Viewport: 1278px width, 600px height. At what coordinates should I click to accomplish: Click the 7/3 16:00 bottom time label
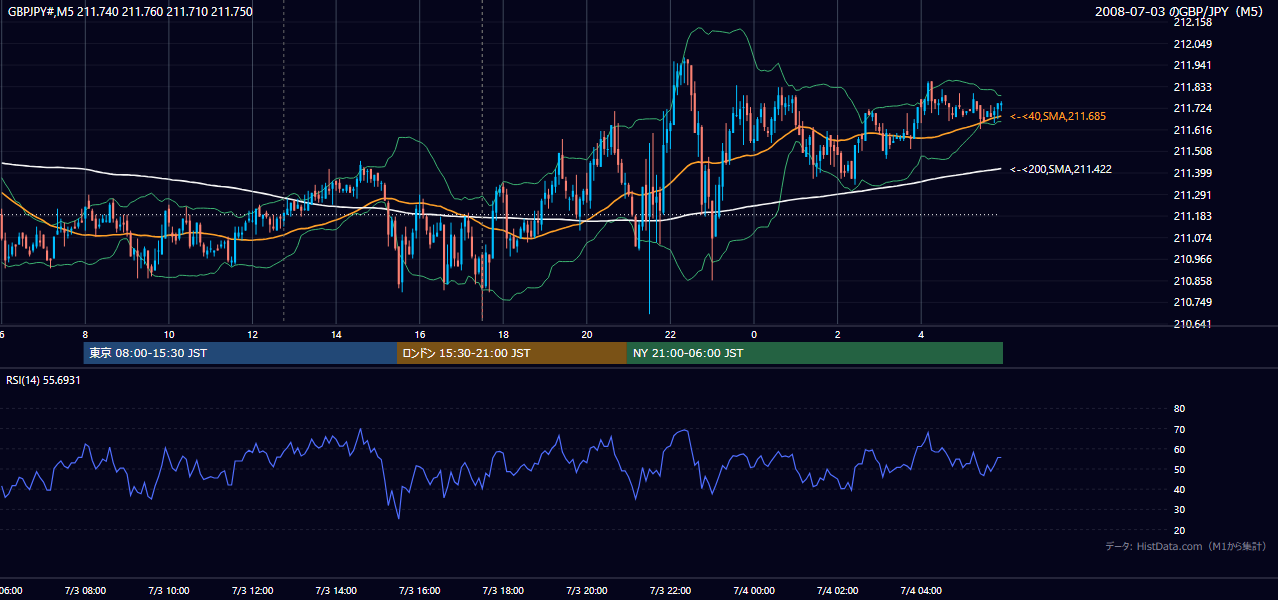point(420,590)
